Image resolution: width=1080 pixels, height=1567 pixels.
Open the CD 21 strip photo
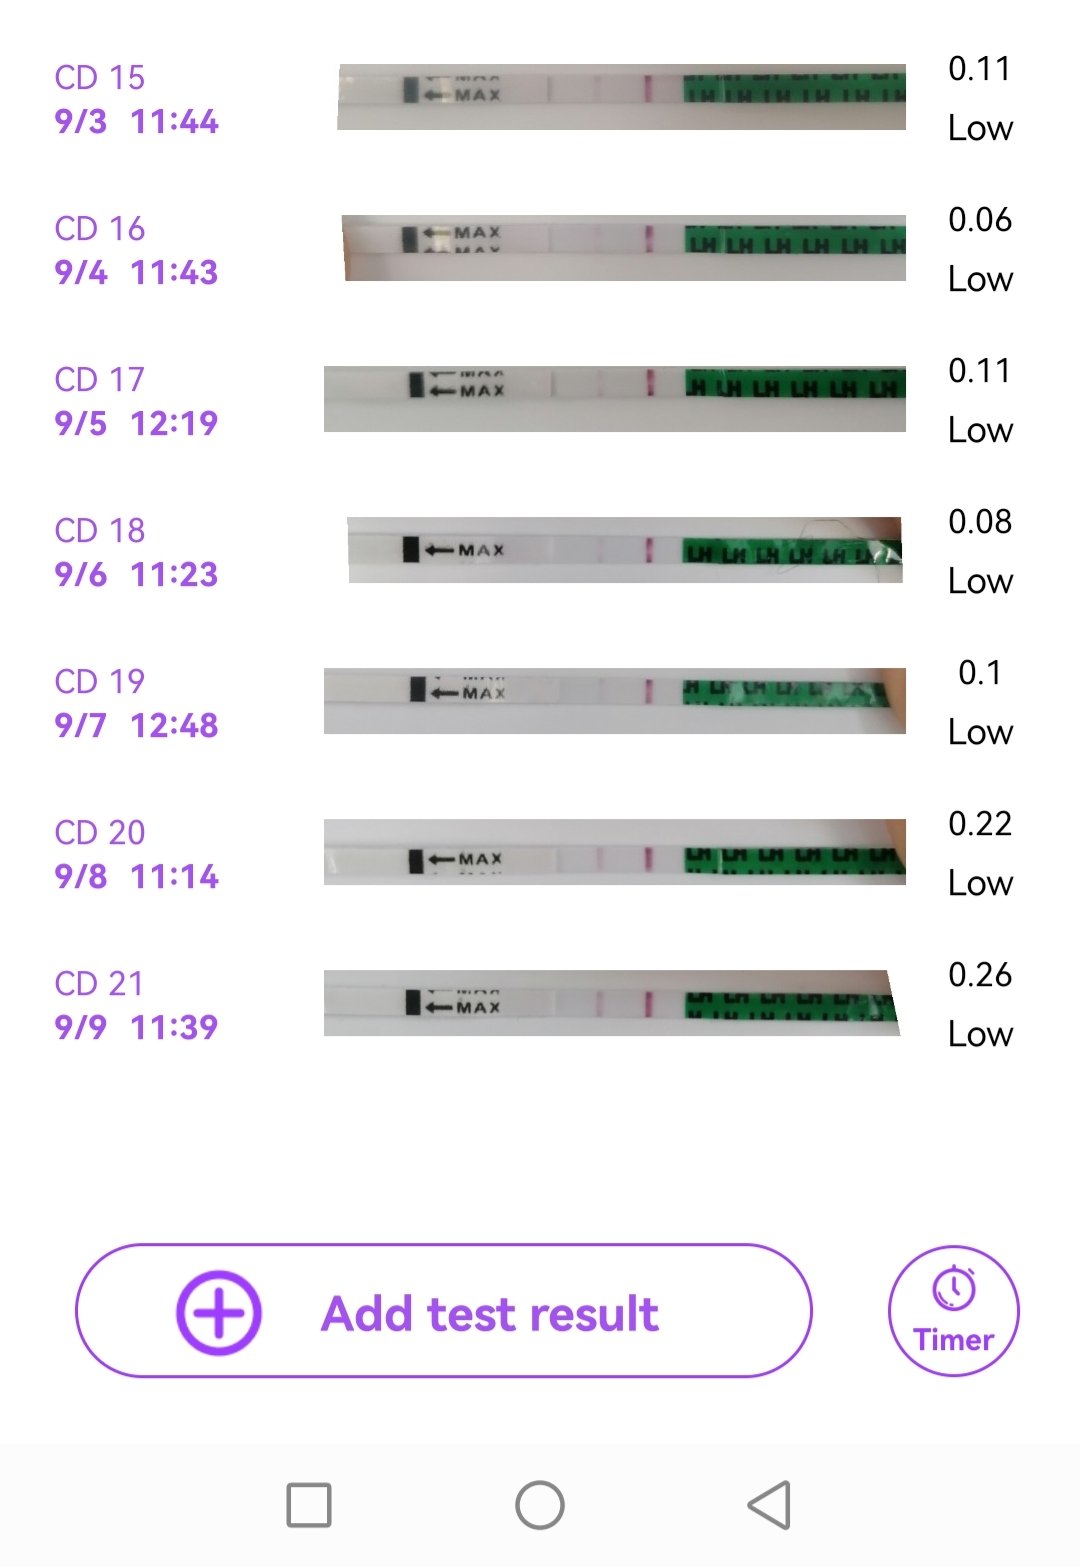point(612,1003)
